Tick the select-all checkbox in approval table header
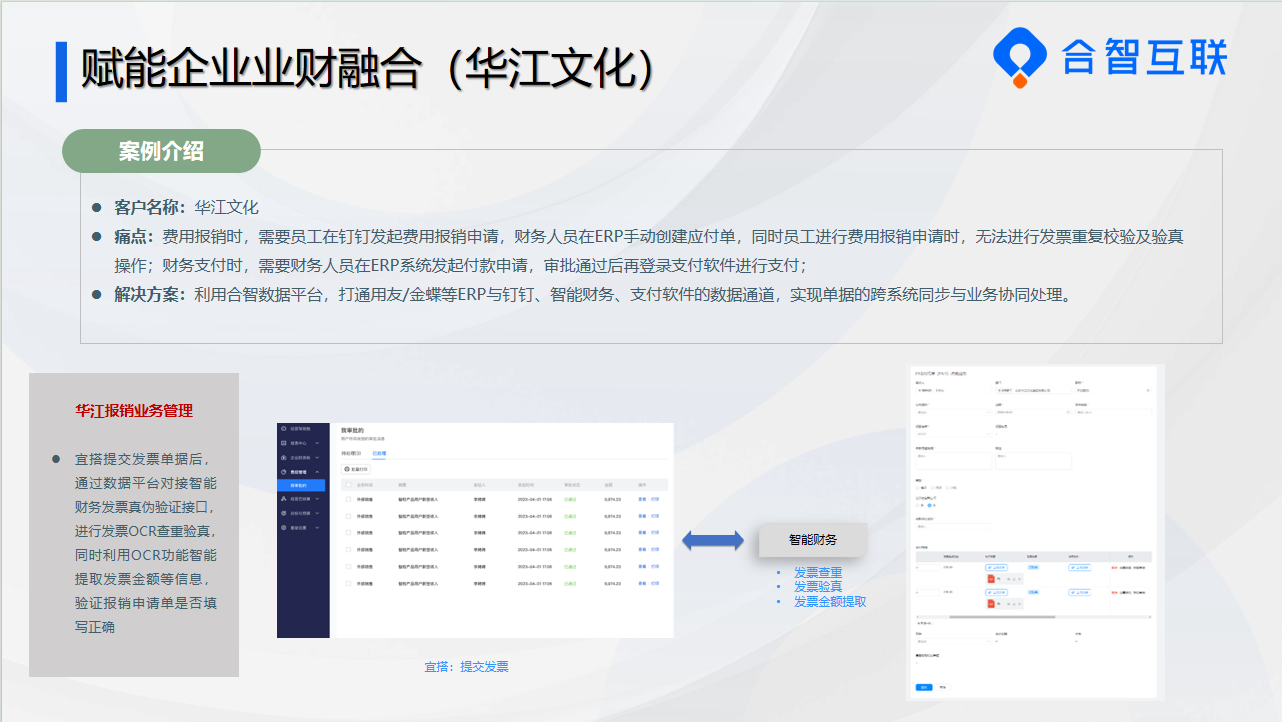 [348, 485]
